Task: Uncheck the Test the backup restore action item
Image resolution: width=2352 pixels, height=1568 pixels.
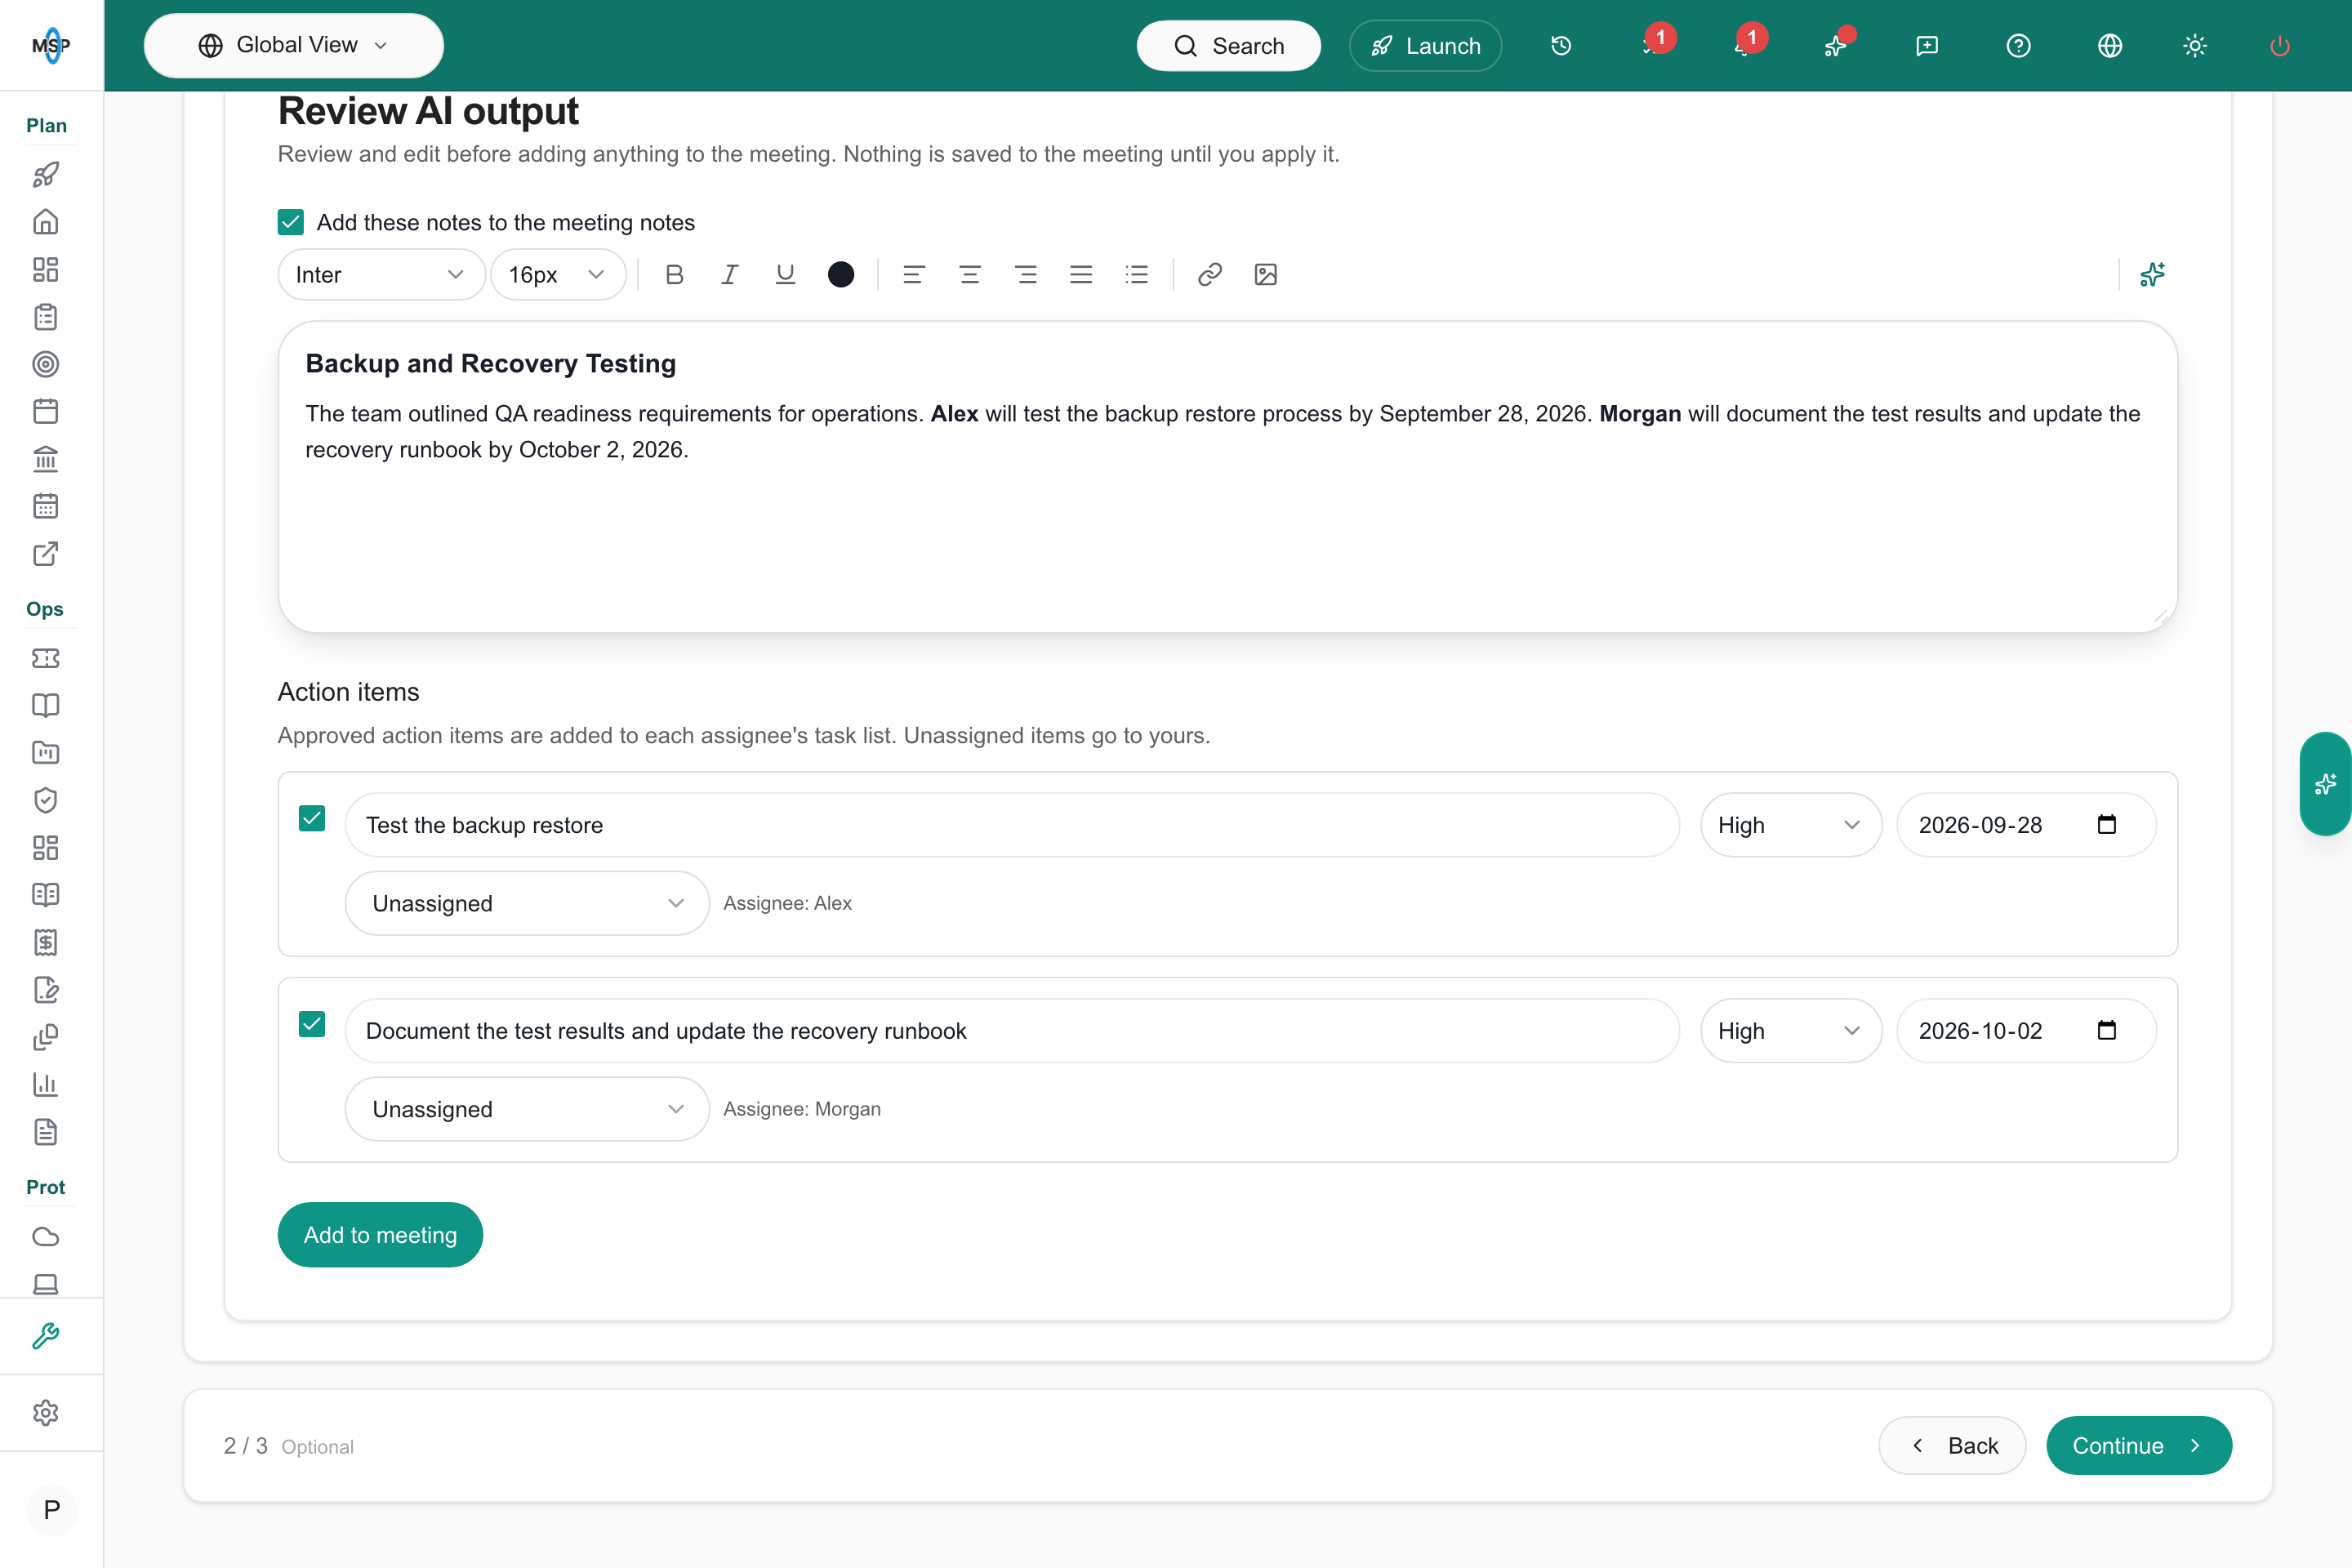Action: tap(312, 819)
